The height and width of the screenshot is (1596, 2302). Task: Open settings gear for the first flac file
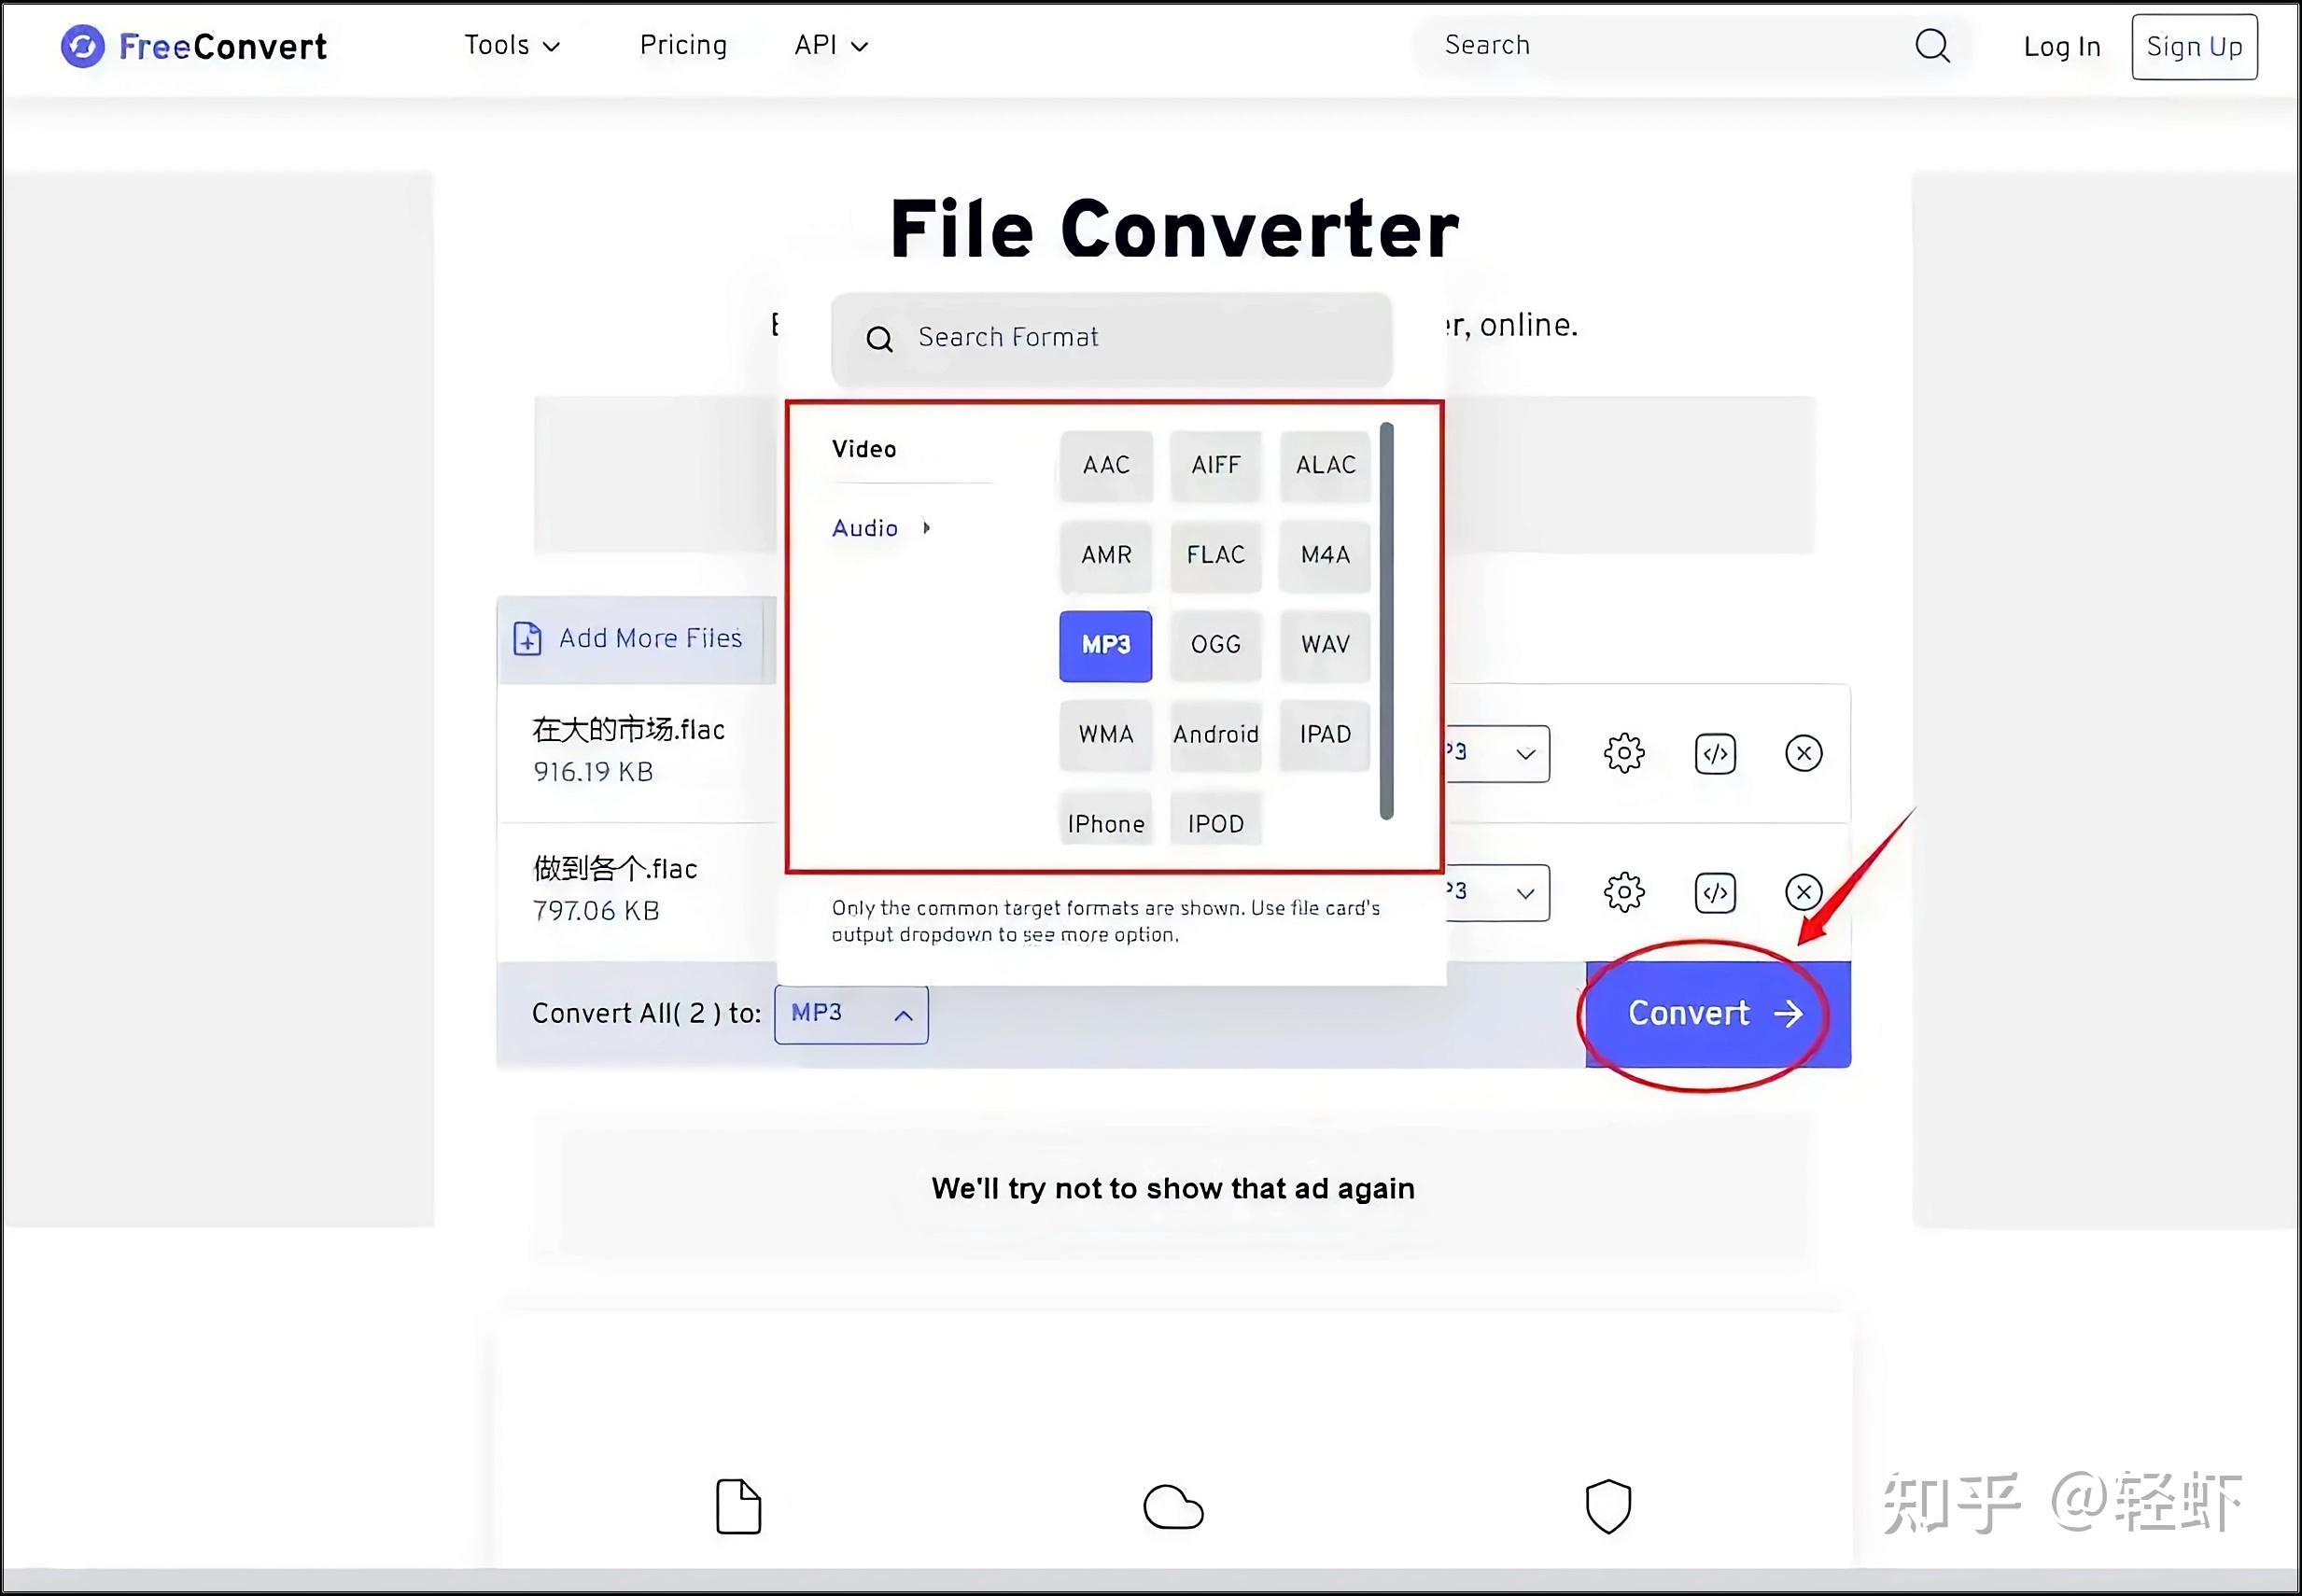[1623, 753]
